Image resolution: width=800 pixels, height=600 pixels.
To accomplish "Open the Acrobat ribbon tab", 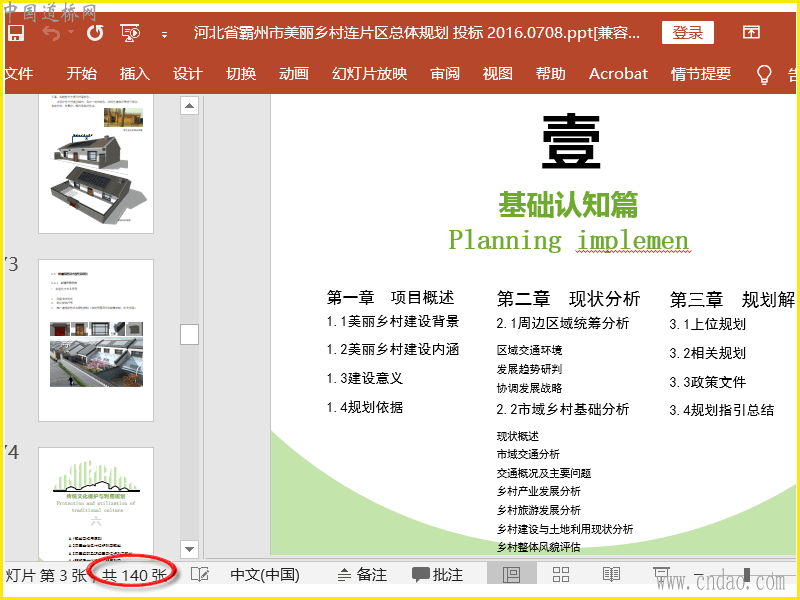I will 618,74.
